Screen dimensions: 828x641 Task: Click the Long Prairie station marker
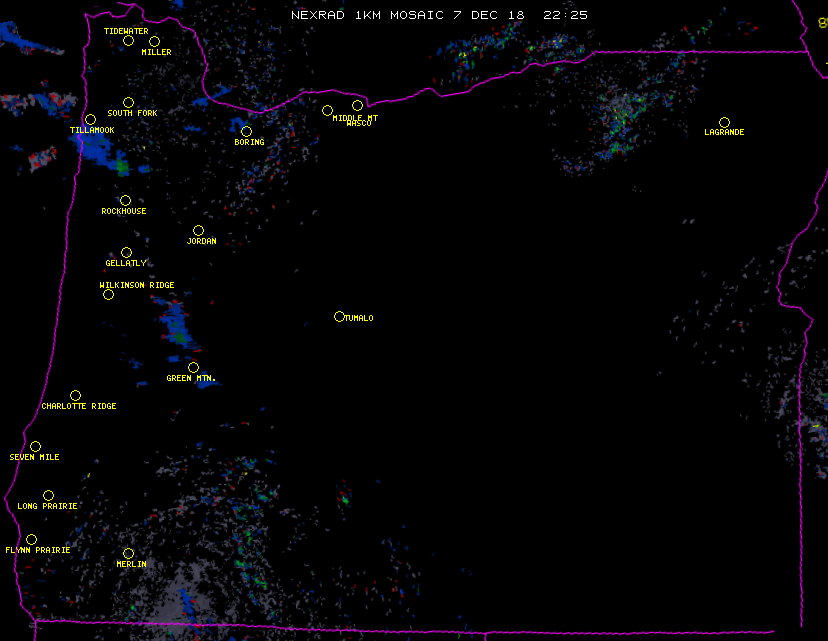48,495
